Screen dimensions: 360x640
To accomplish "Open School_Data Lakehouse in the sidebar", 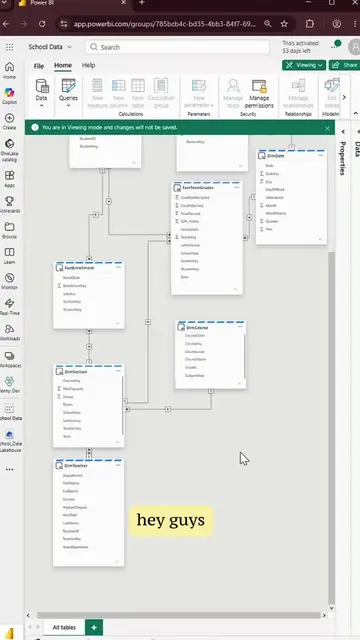I will coord(9,440).
